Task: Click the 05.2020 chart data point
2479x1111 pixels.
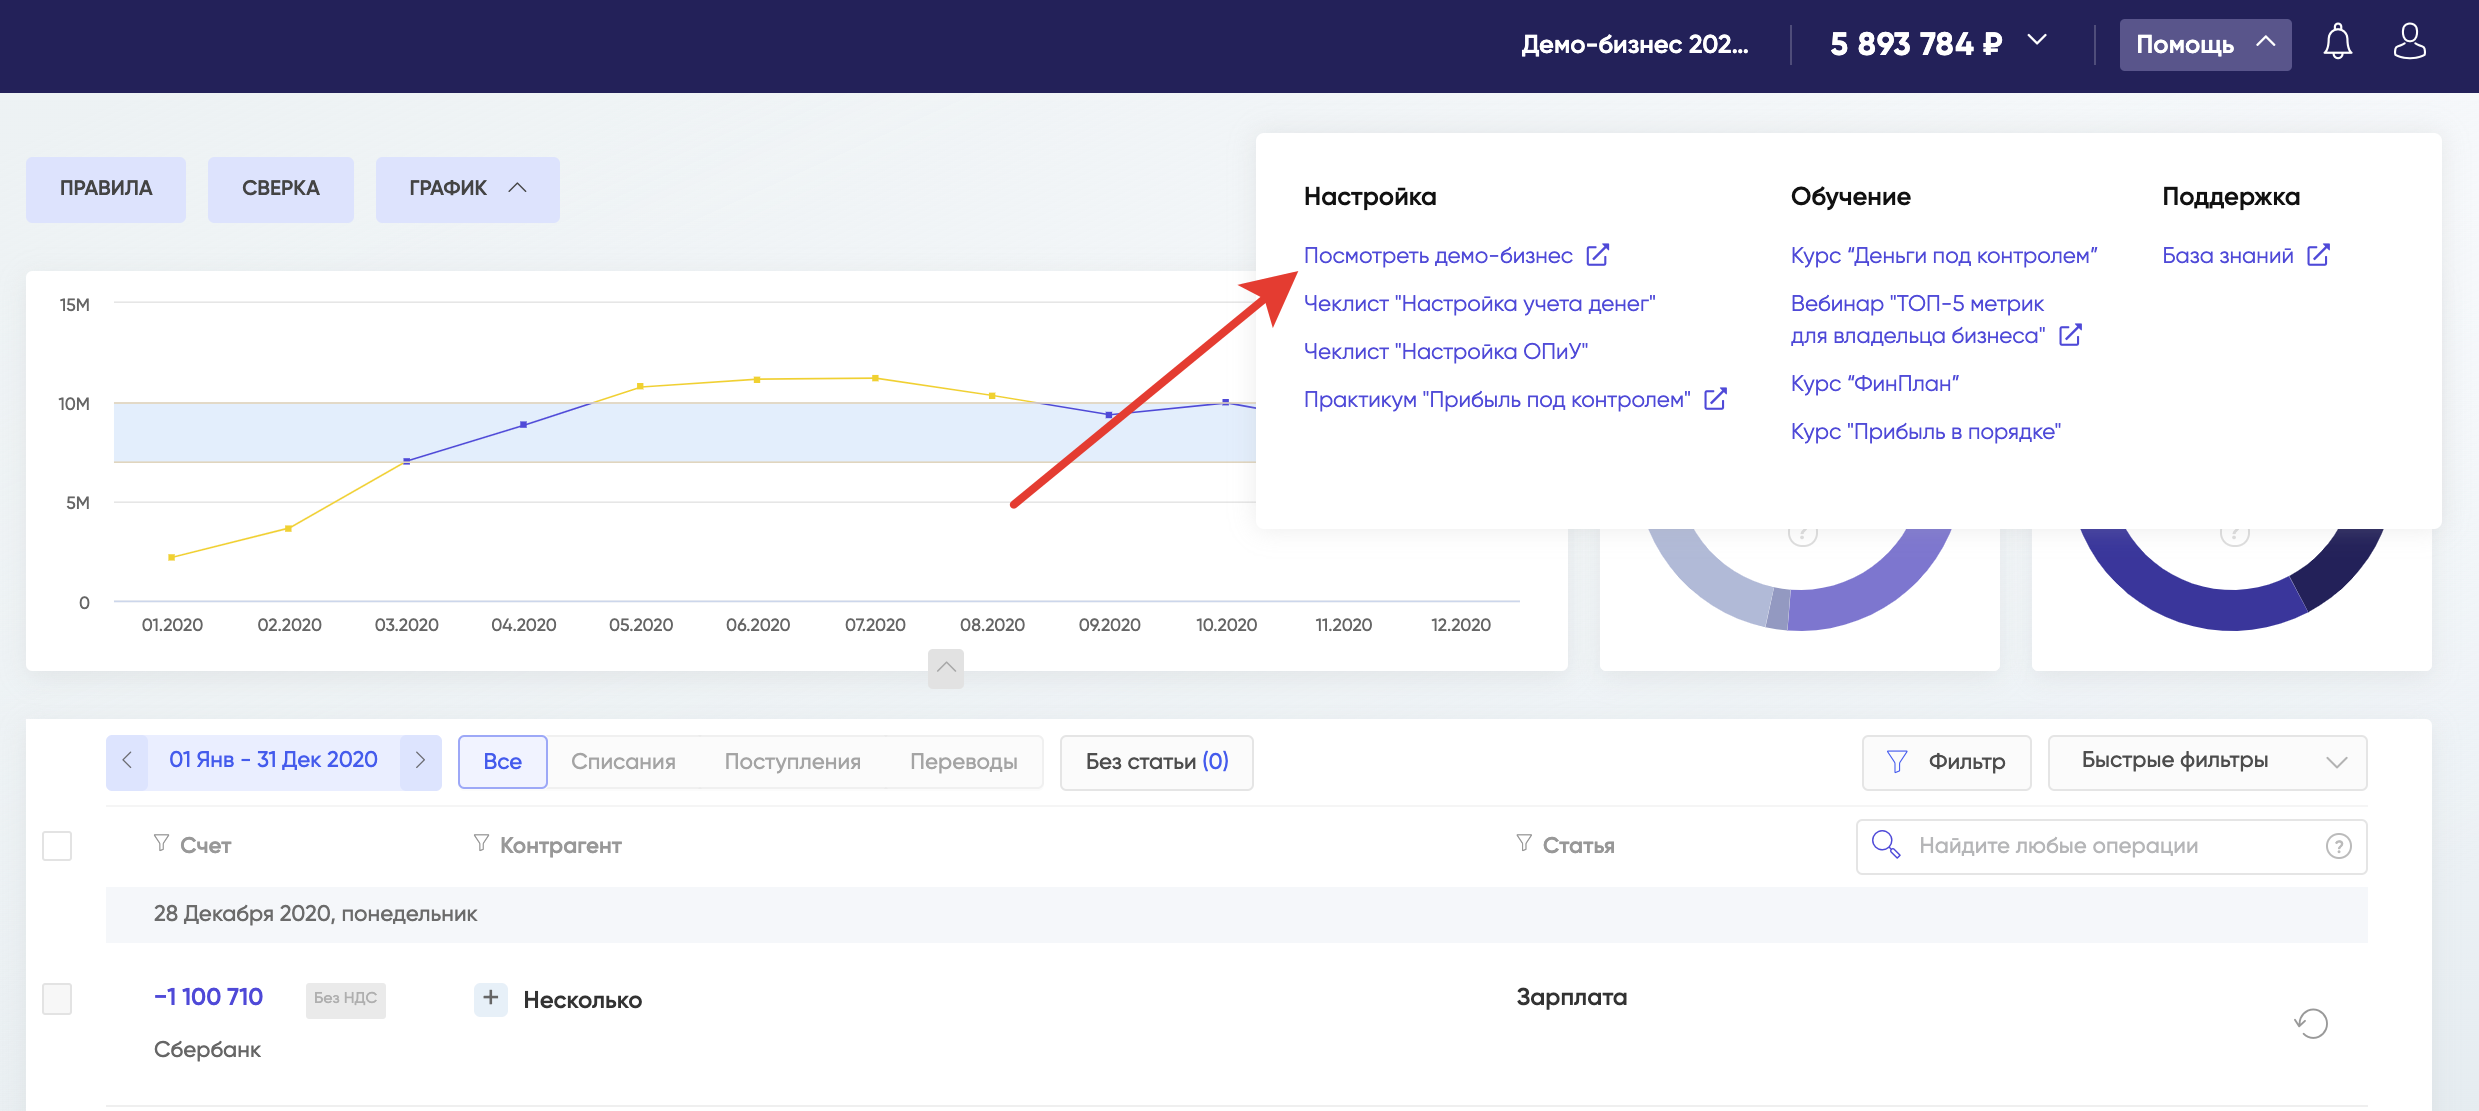Action: coord(640,386)
